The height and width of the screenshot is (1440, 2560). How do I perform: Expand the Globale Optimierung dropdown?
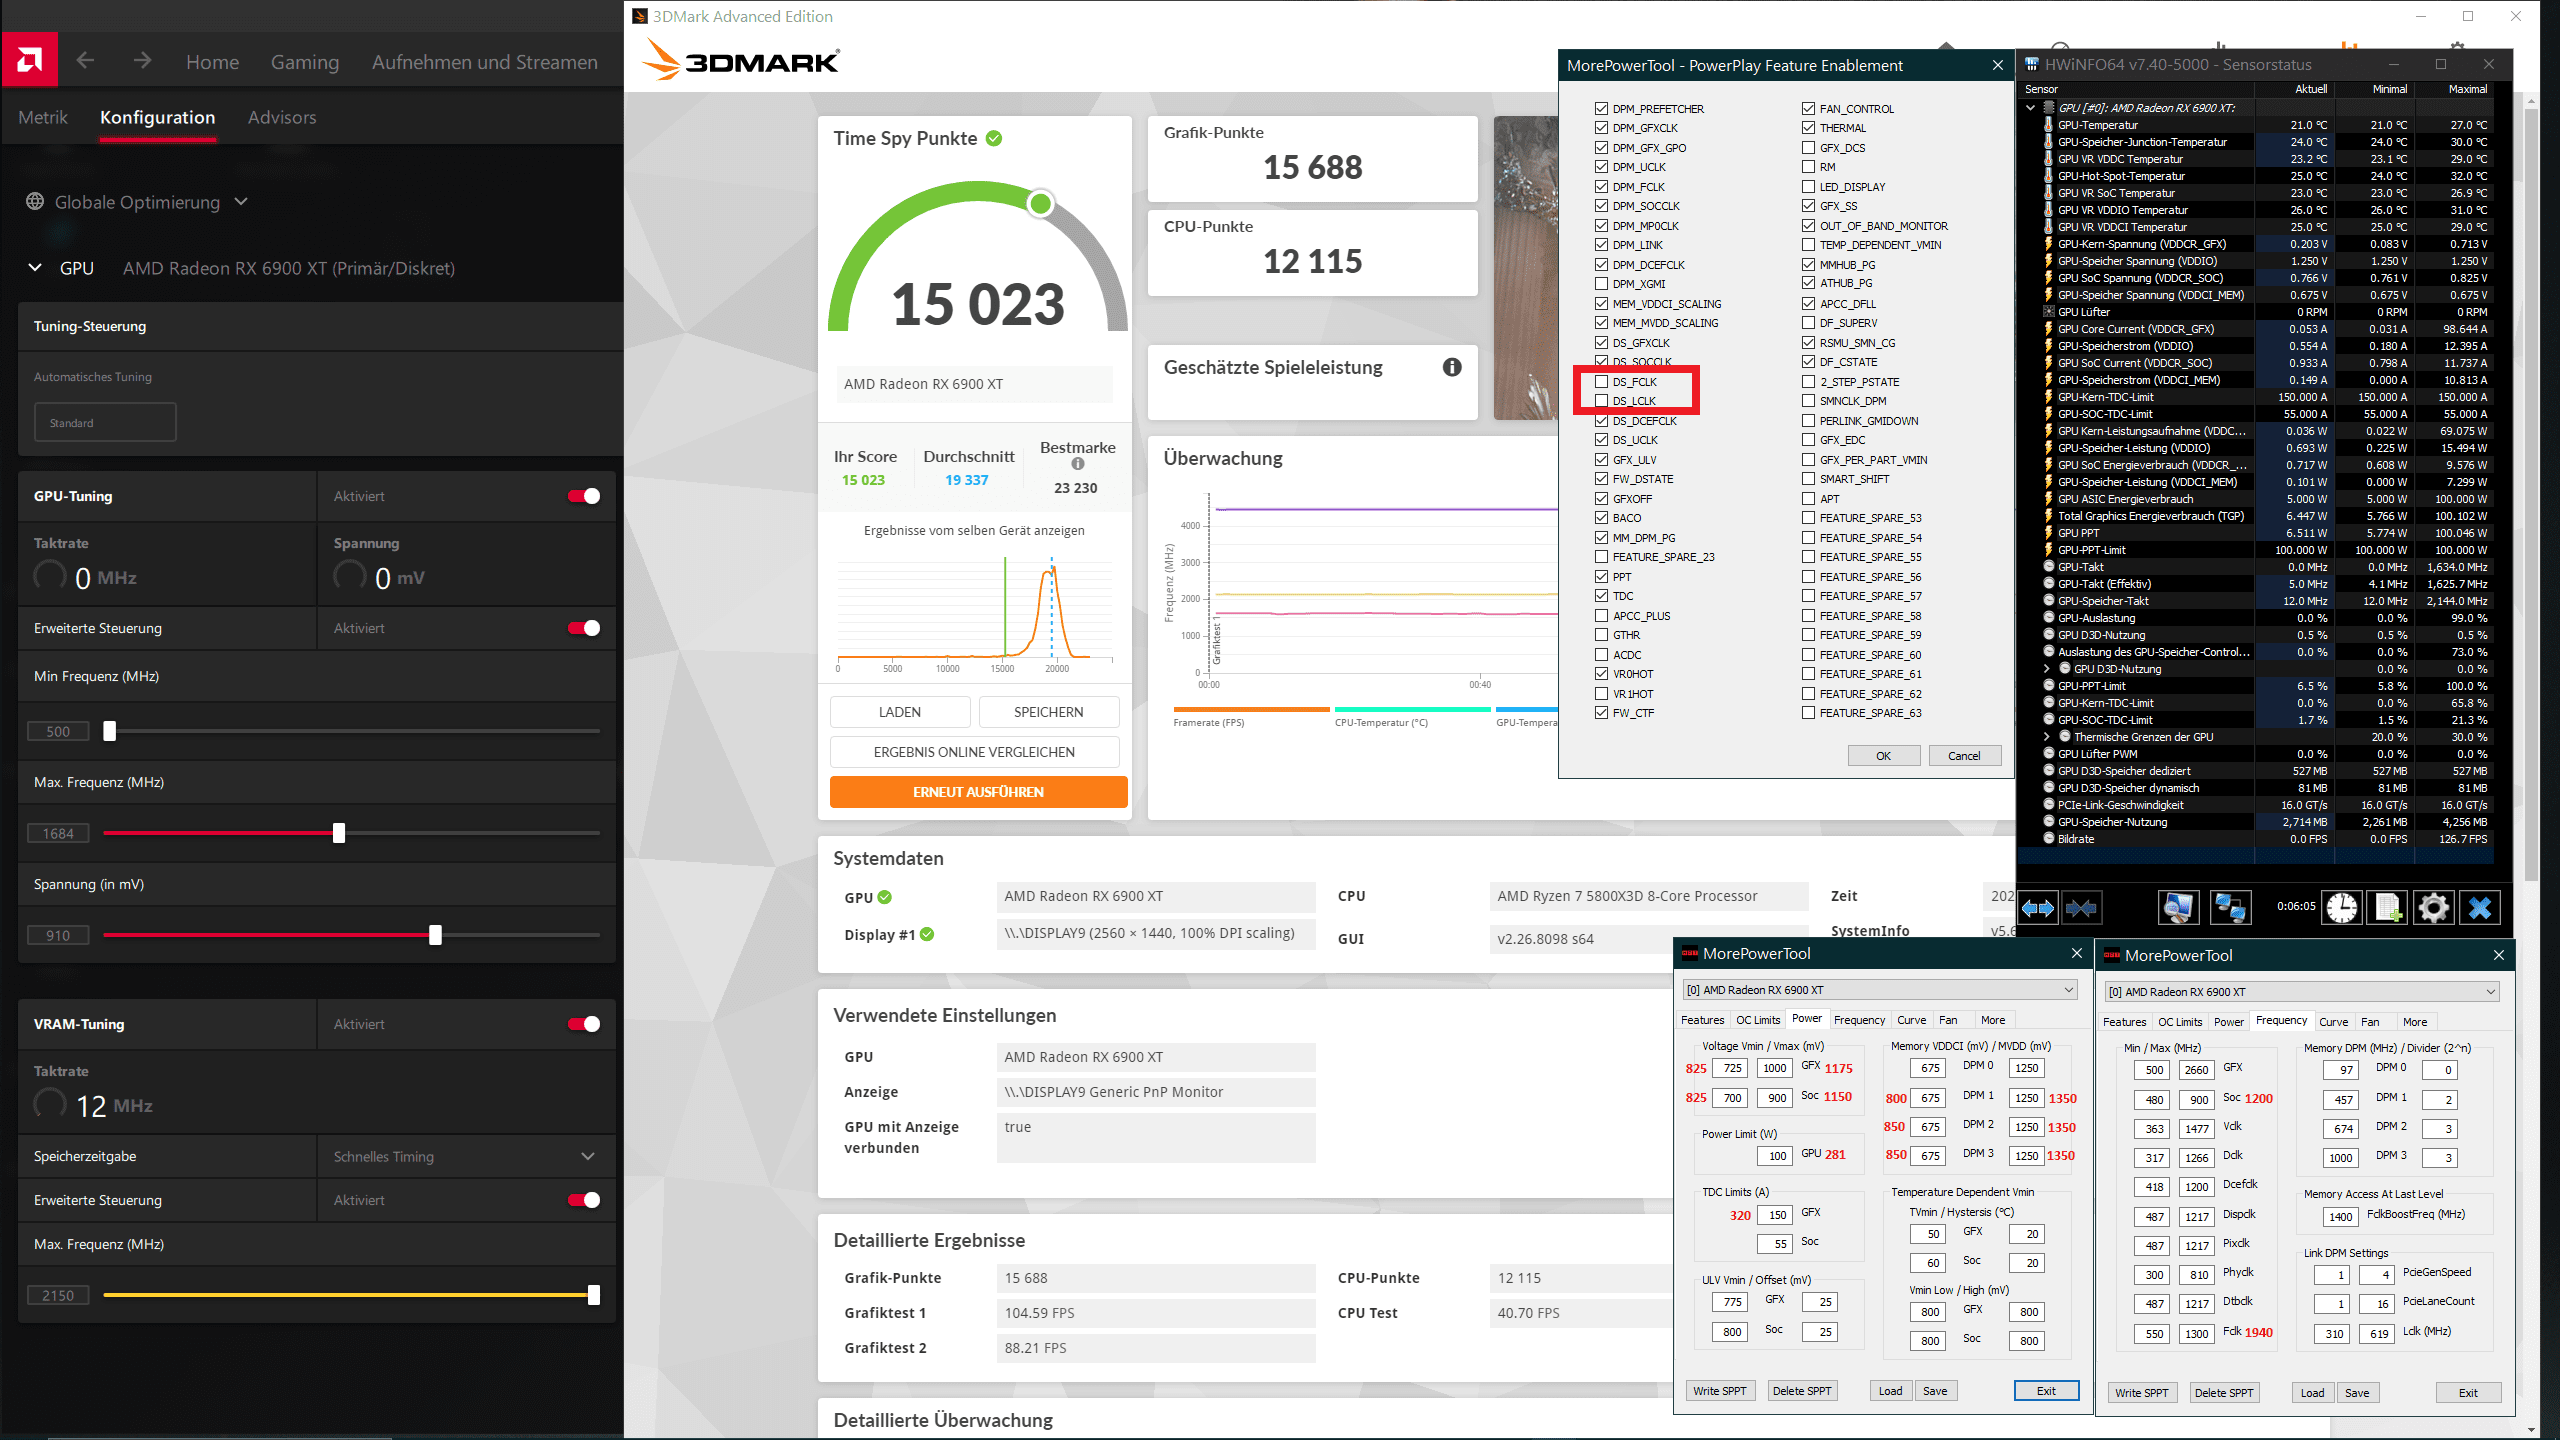(x=241, y=202)
